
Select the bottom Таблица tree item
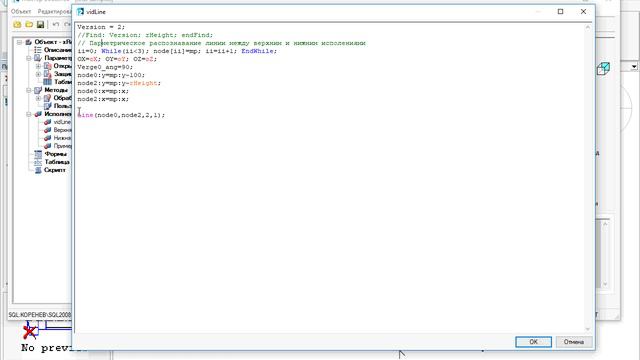57,162
